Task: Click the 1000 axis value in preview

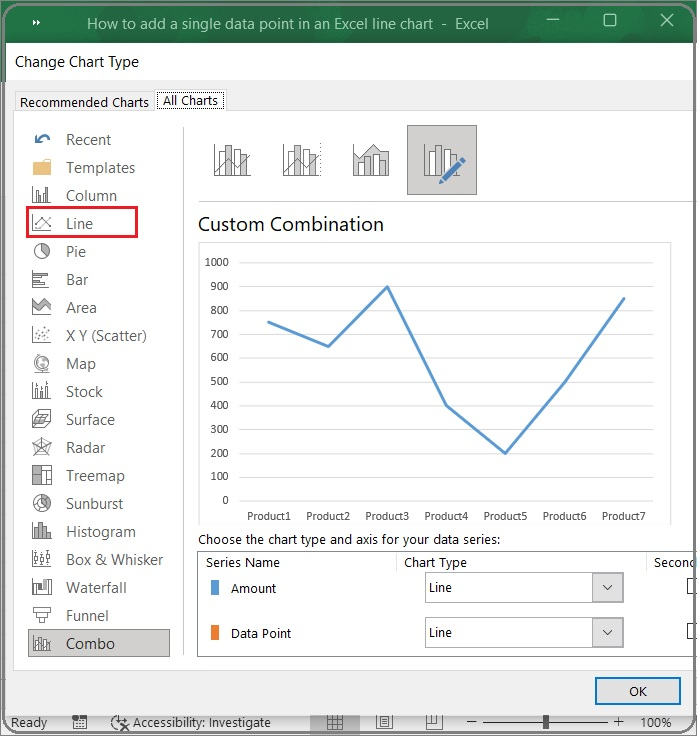Action: tap(216, 262)
